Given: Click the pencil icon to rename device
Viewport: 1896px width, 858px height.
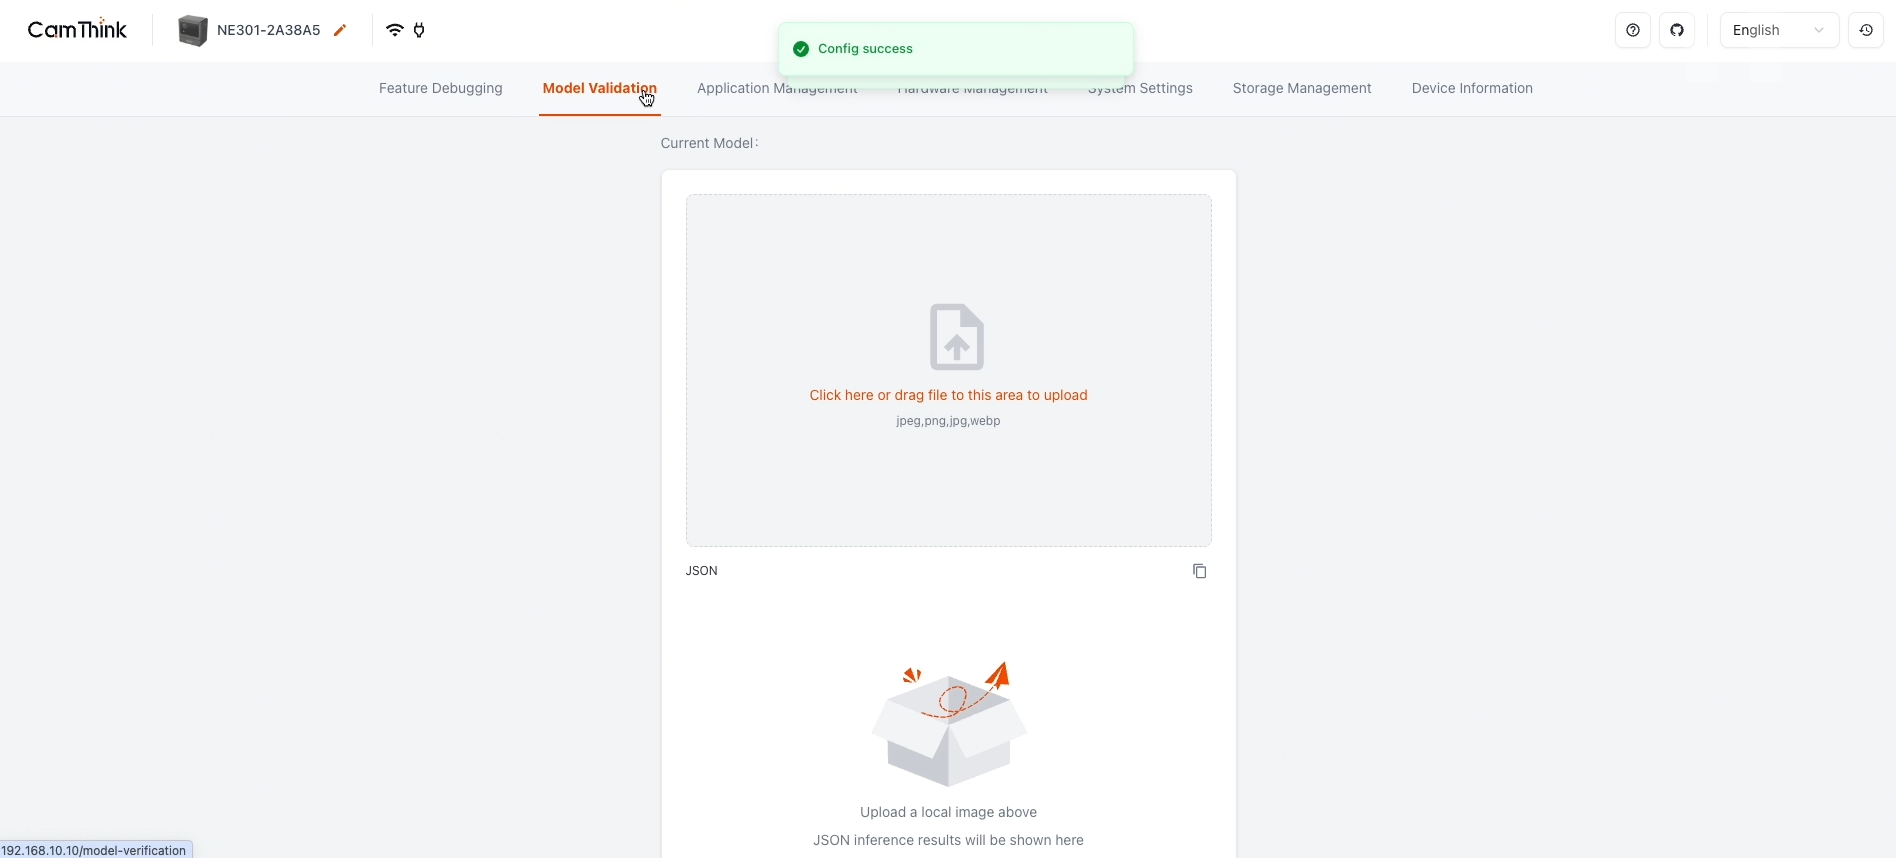Looking at the screenshot, I should pos(340,31).
